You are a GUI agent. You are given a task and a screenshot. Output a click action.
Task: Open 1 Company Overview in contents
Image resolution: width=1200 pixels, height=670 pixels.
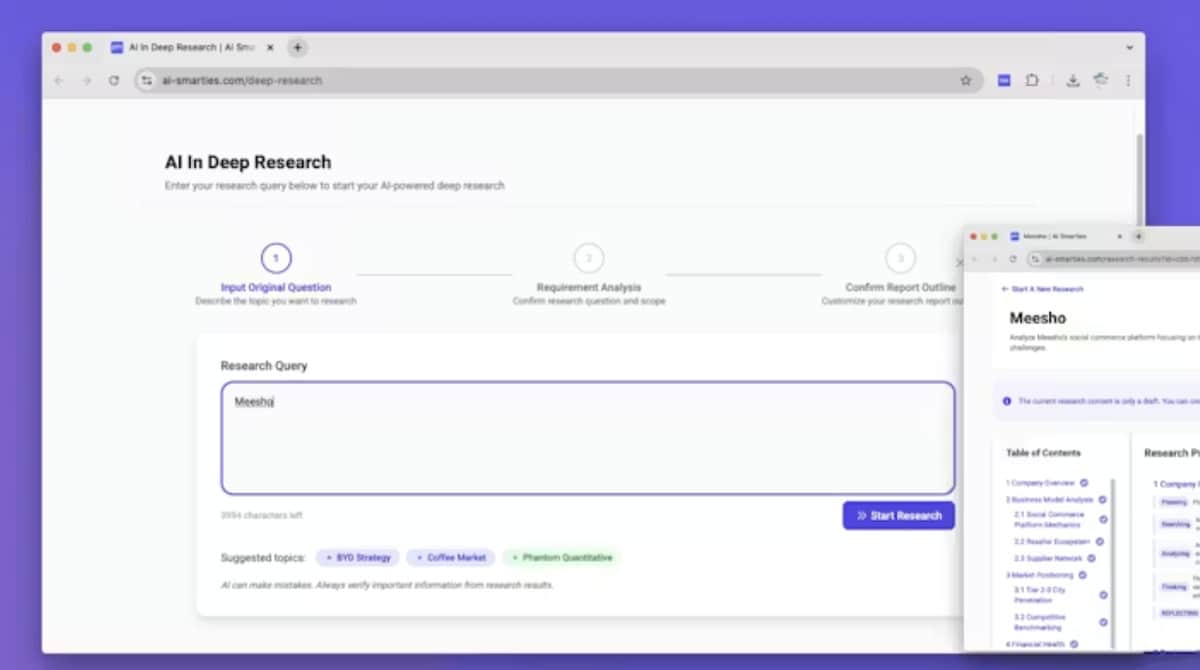(x=1040, y=483)
